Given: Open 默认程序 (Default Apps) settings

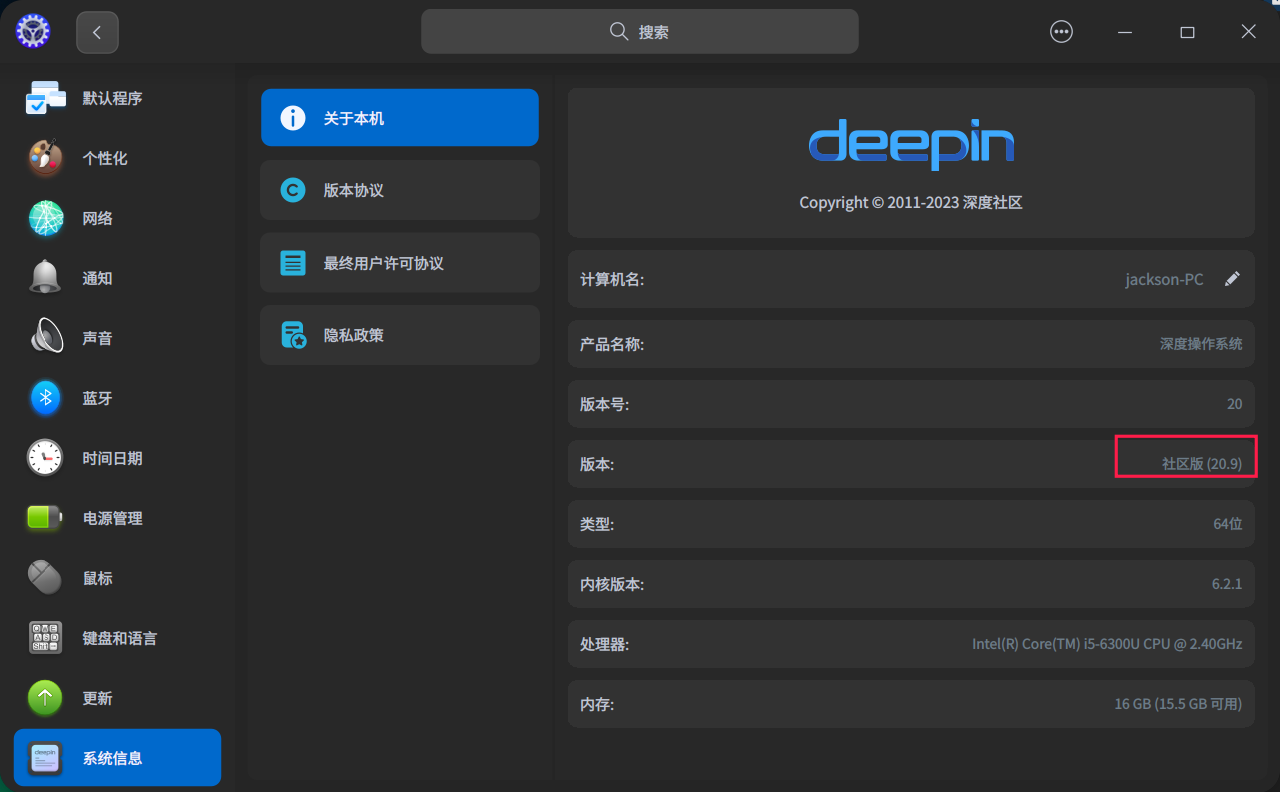Looking at the screenshot, I should pyautogui.click(x=45, y=98).
